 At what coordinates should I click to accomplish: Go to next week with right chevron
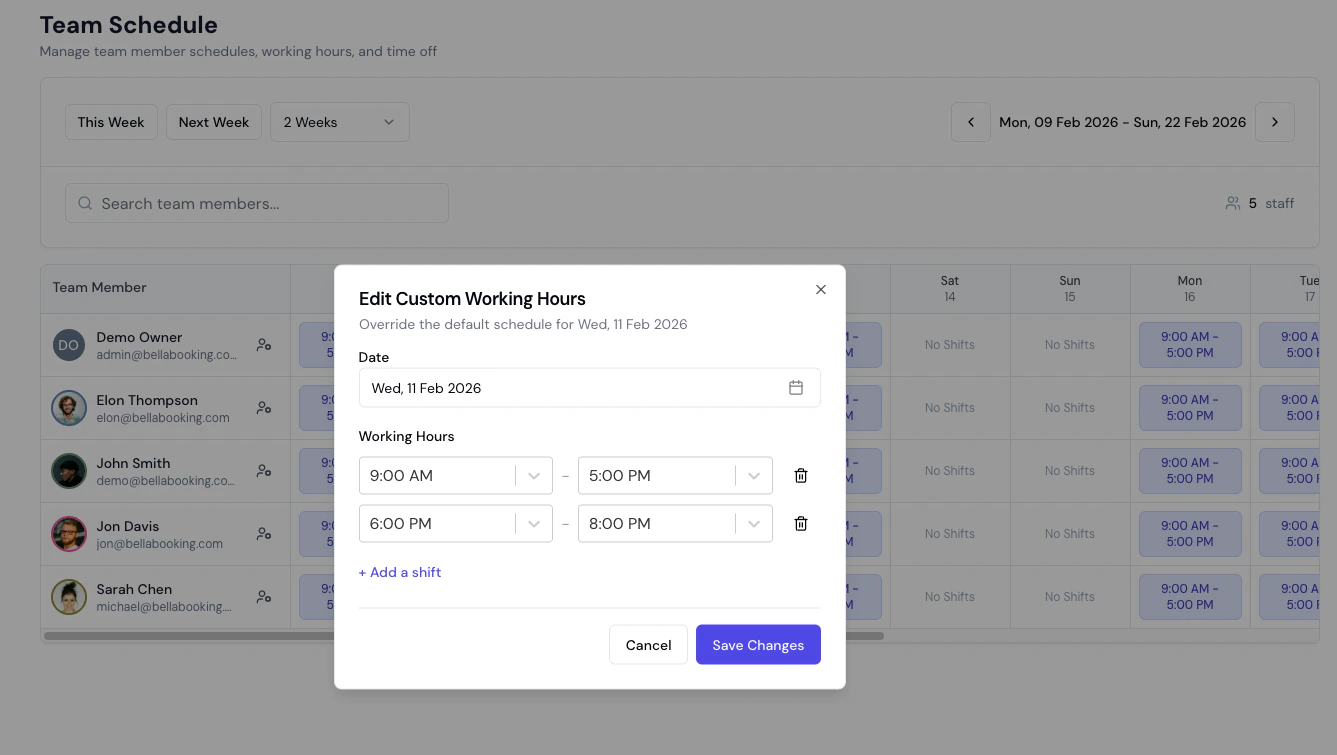click(1274, 121)
